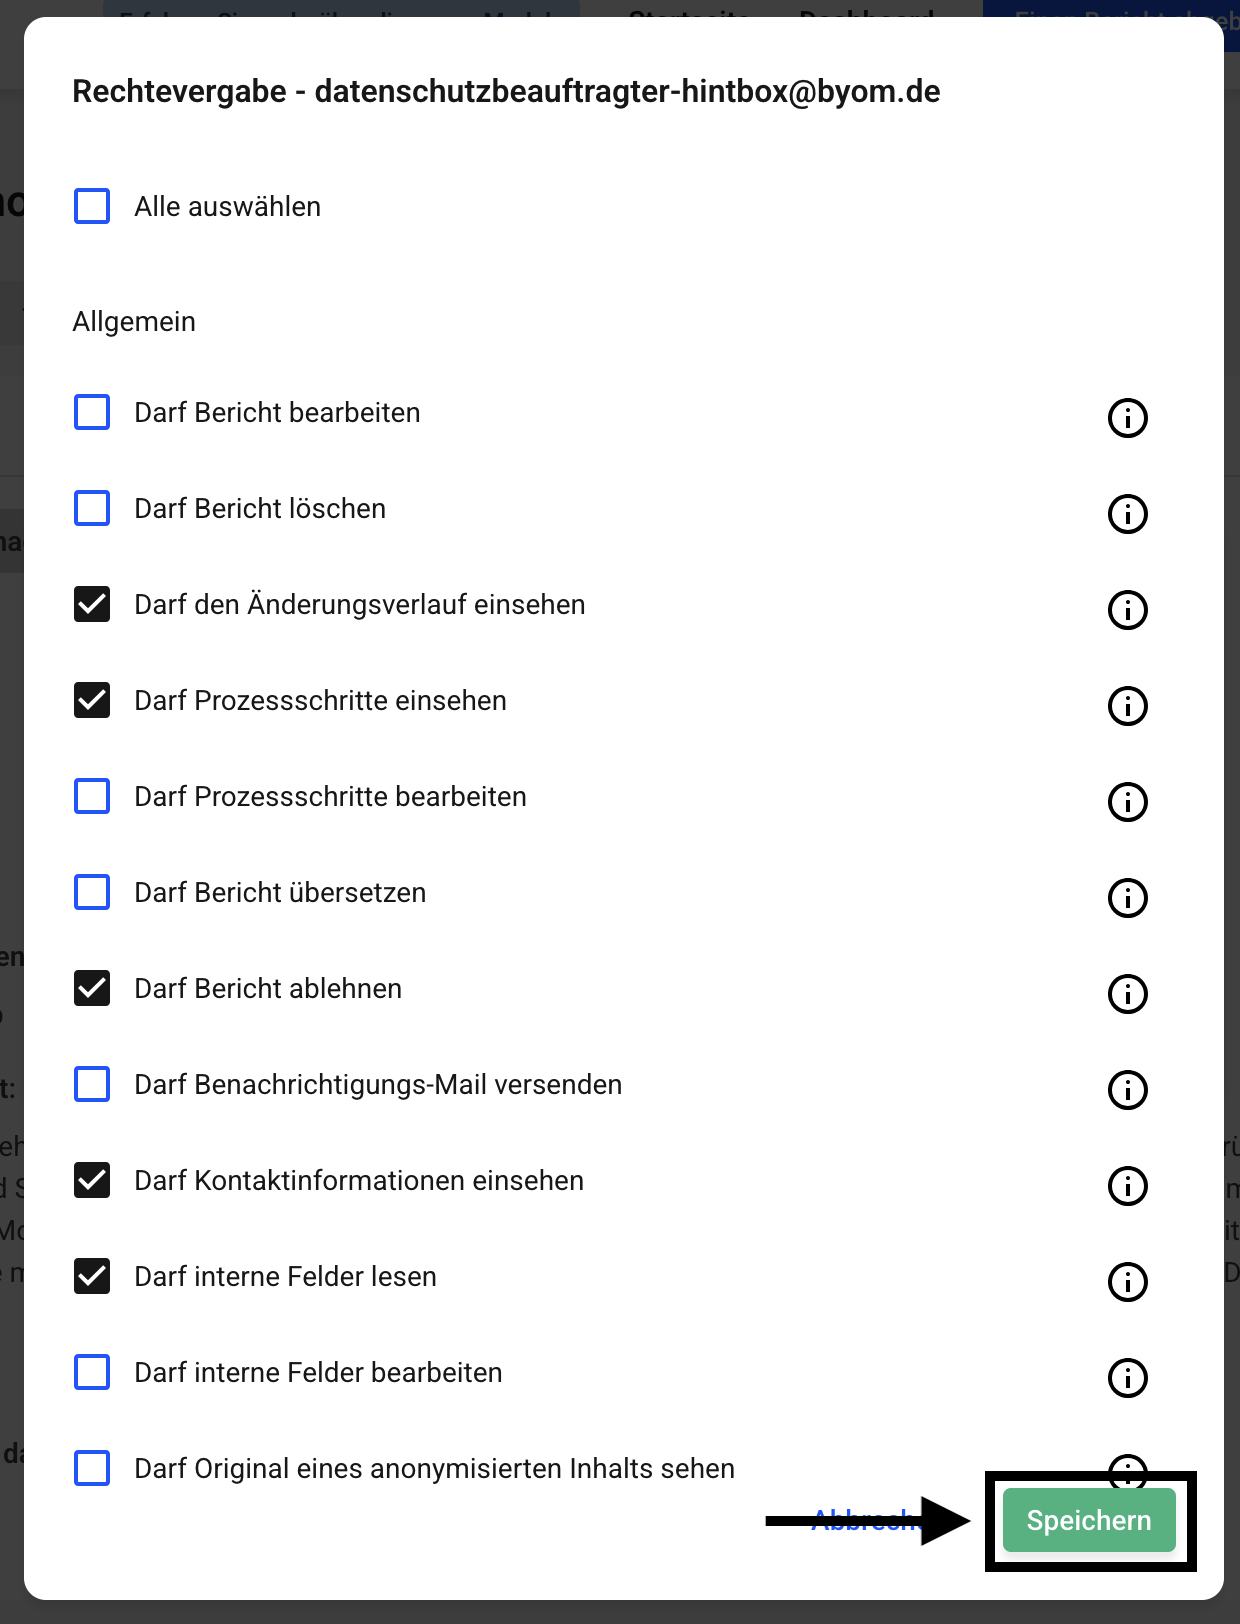The width and height of the screenshot is (1240, 1624).
Task: Show info for 'Darf Prozessschritte bearbeiten'
Action: point(1127,802)
